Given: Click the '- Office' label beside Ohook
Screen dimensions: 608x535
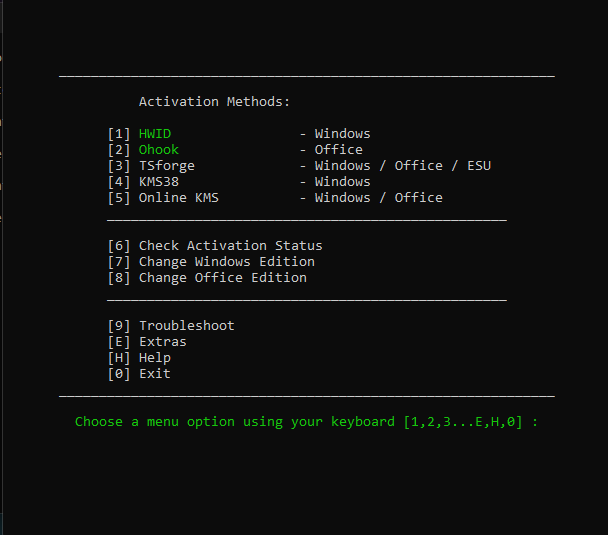Looking at the screenshot, I should tap(331, 150).
